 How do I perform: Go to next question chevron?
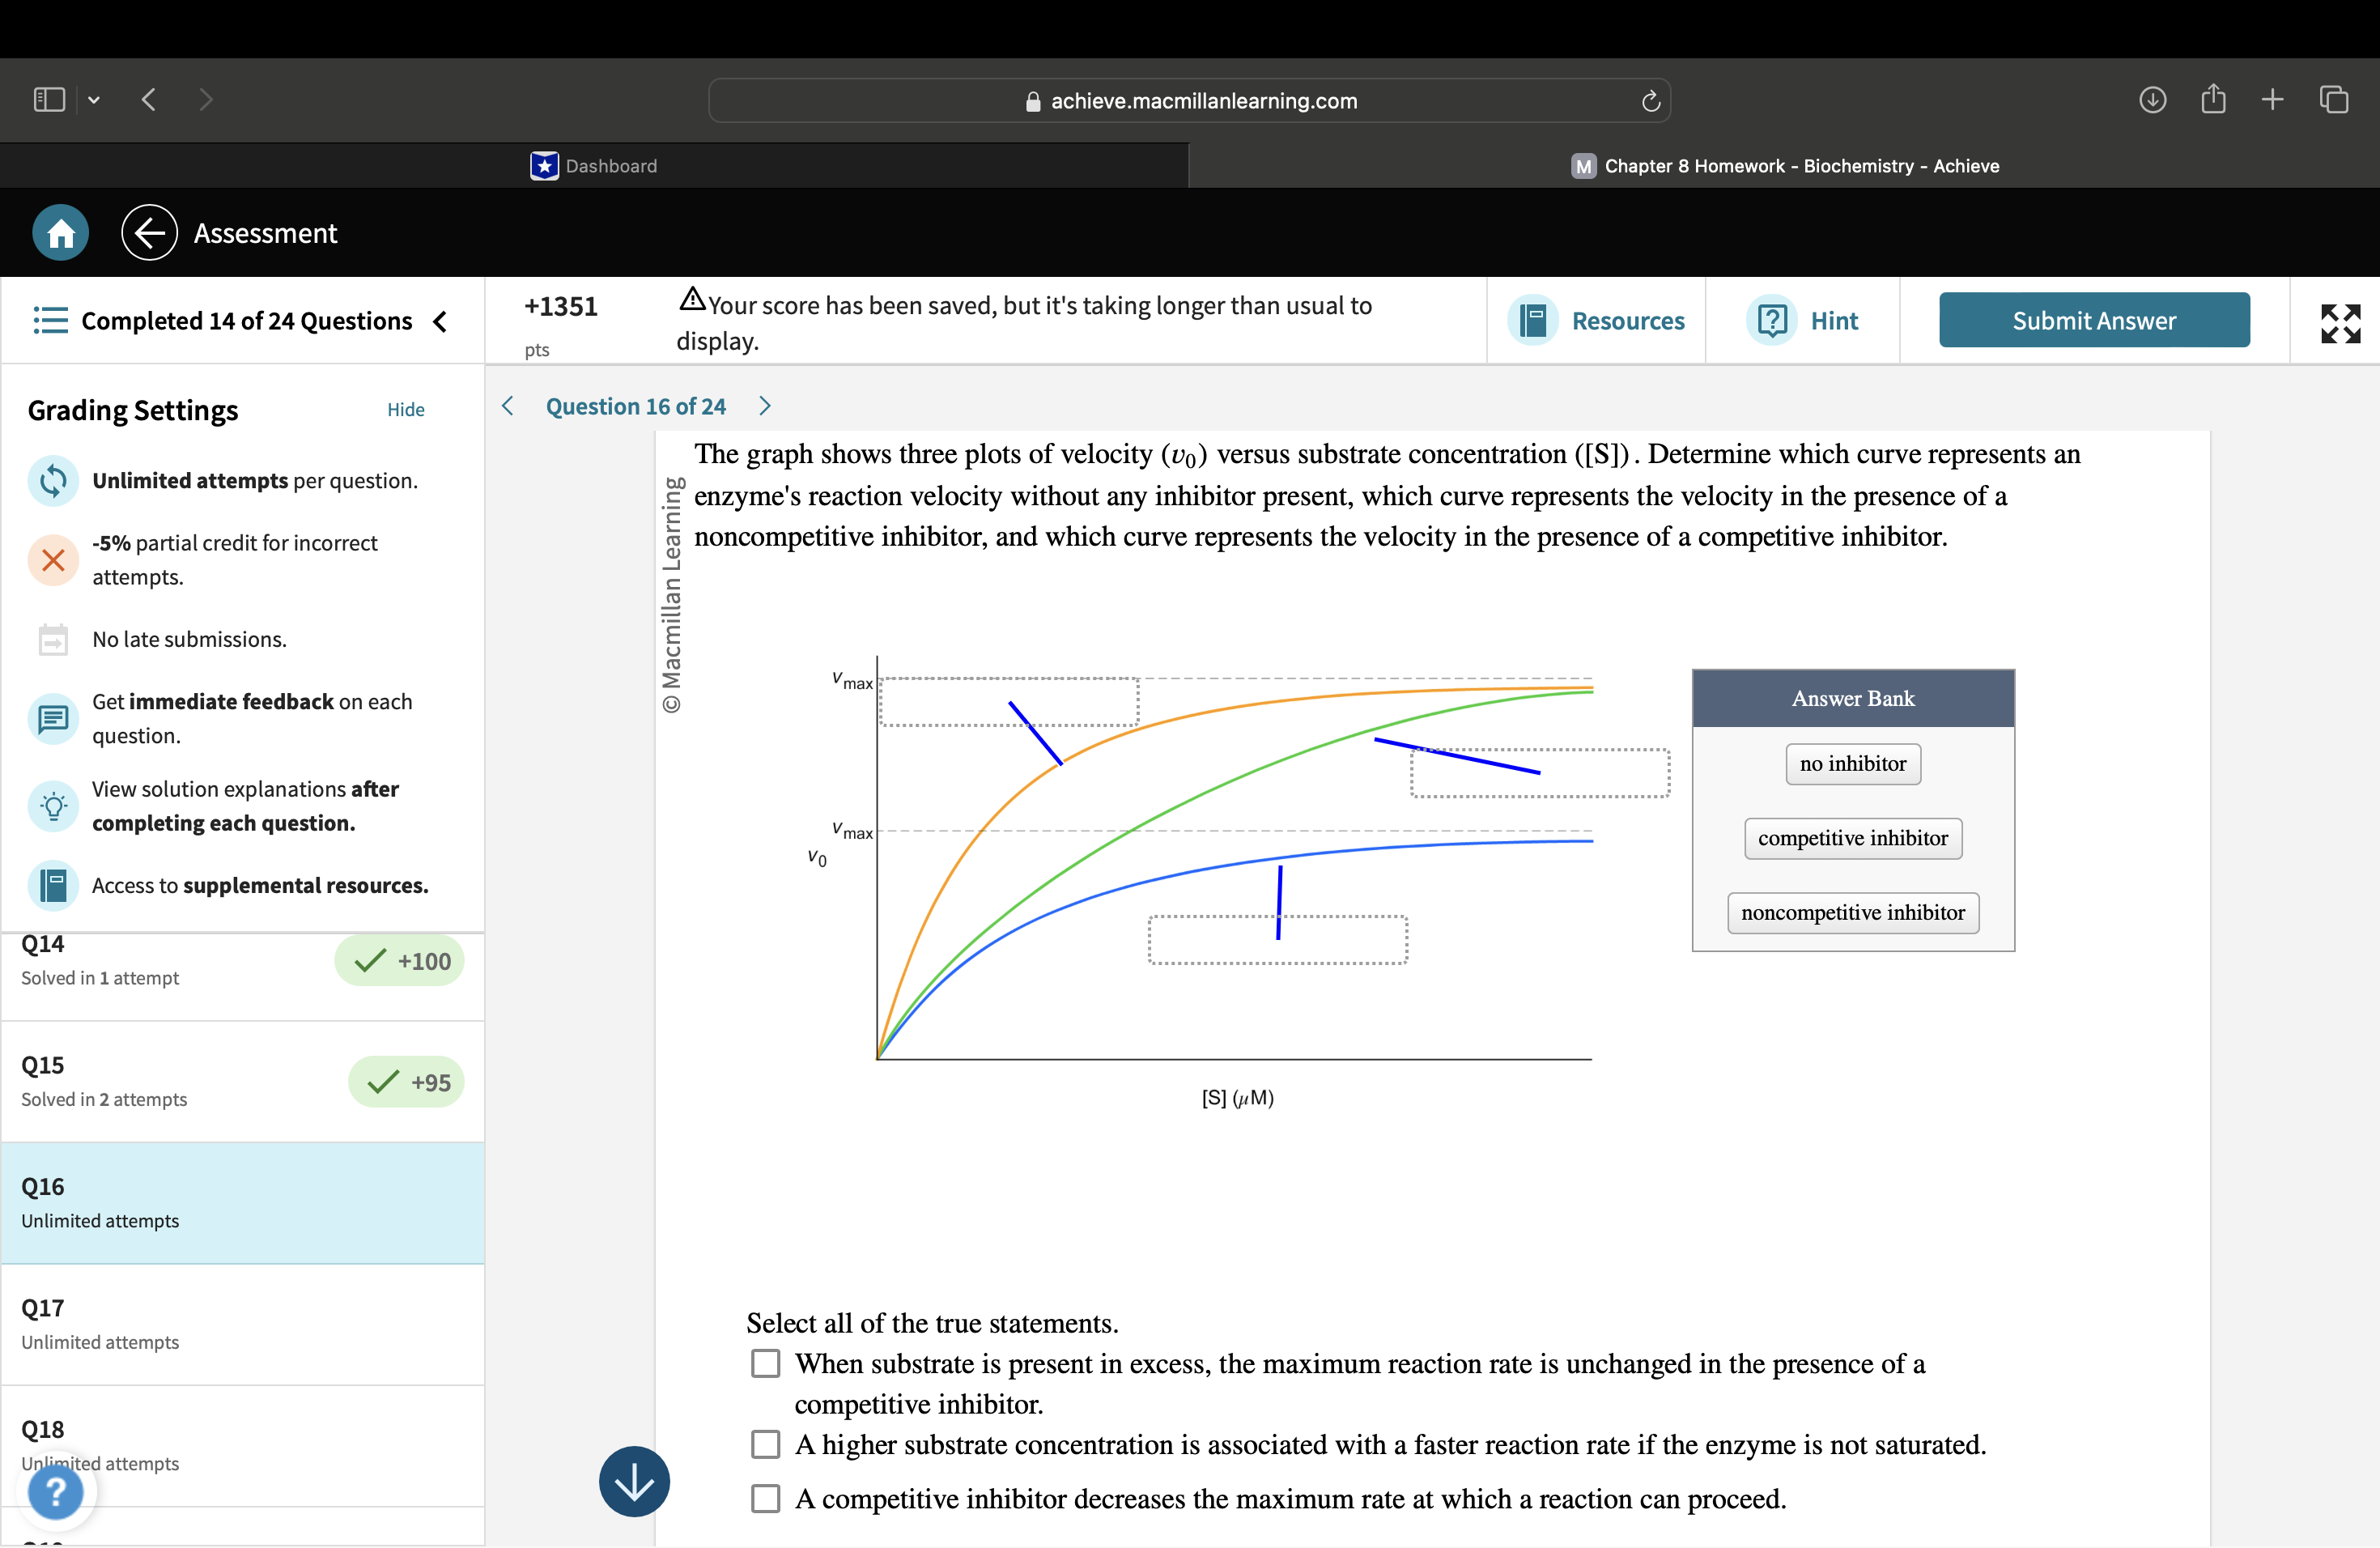tap(765, 406)
